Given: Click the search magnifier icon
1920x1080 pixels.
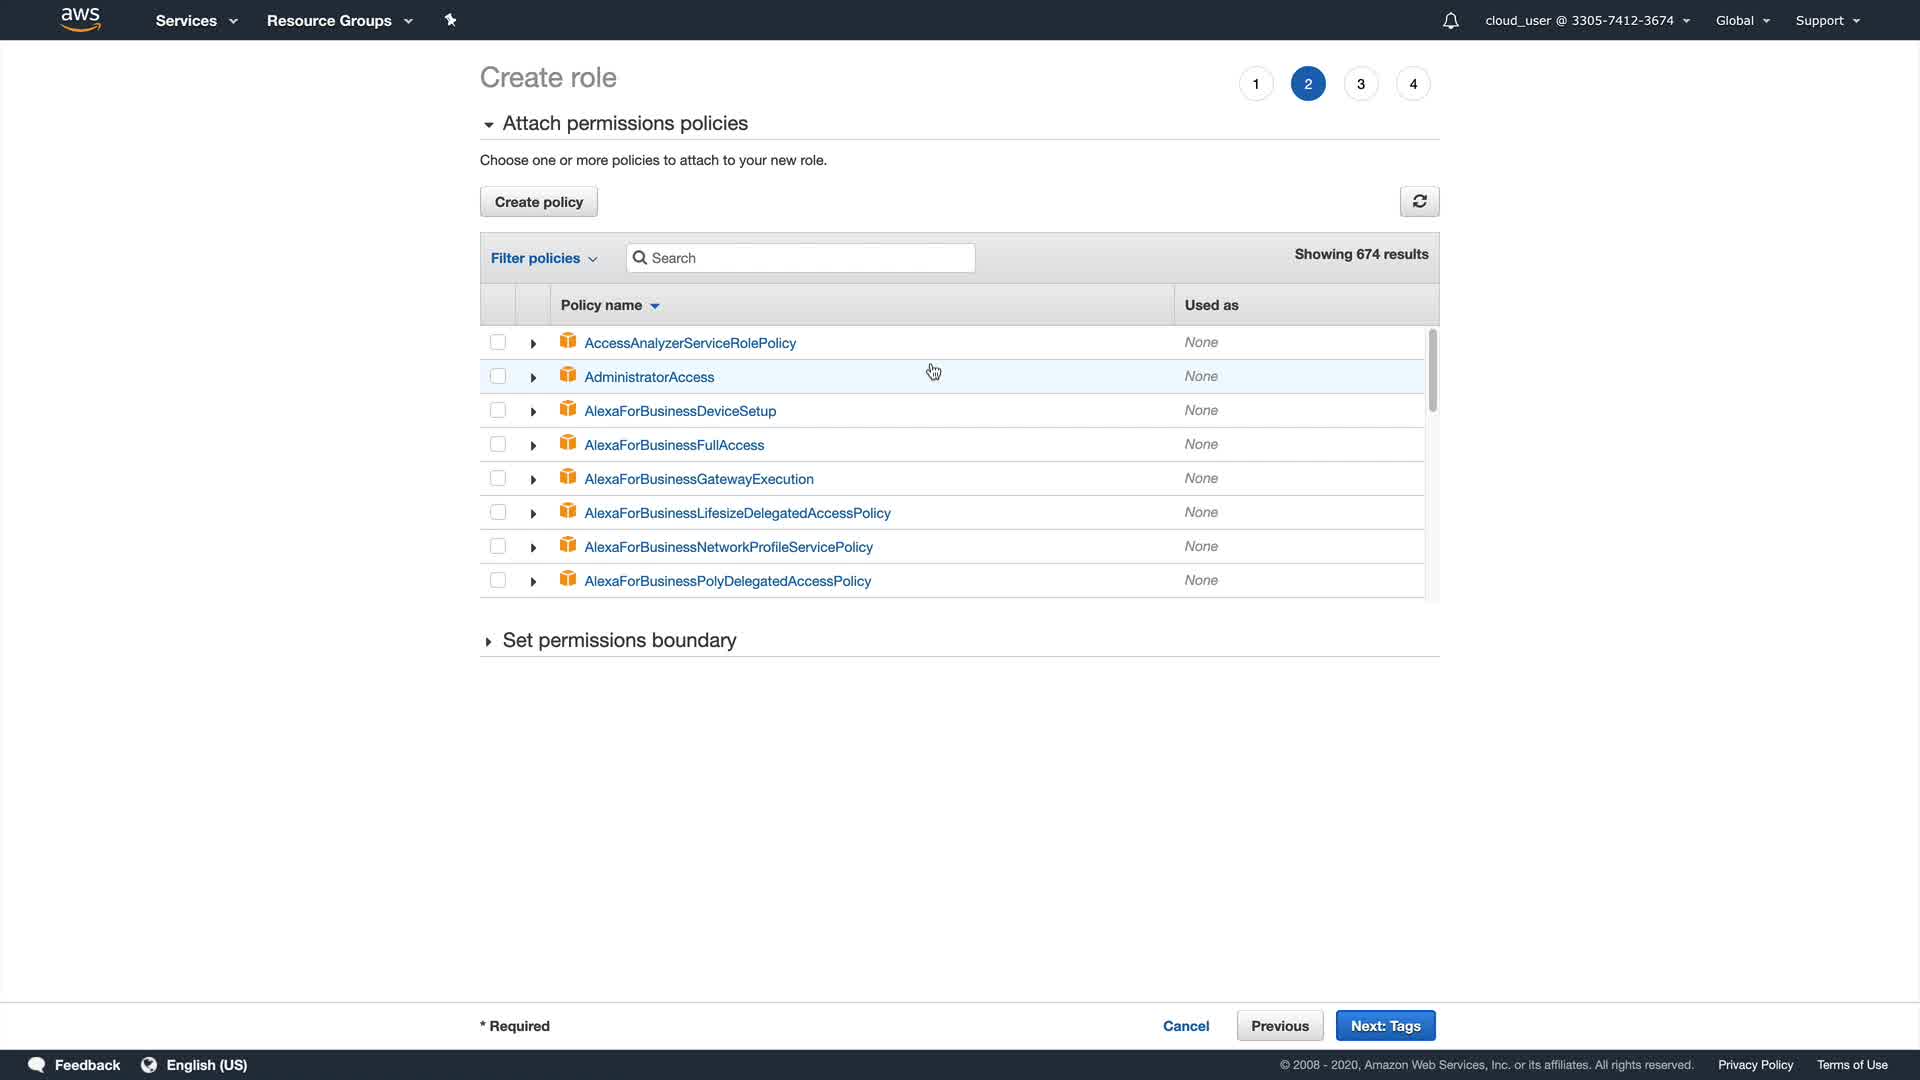Looking at the screenshot, I should pyautogui.click(x=640, y=258).
